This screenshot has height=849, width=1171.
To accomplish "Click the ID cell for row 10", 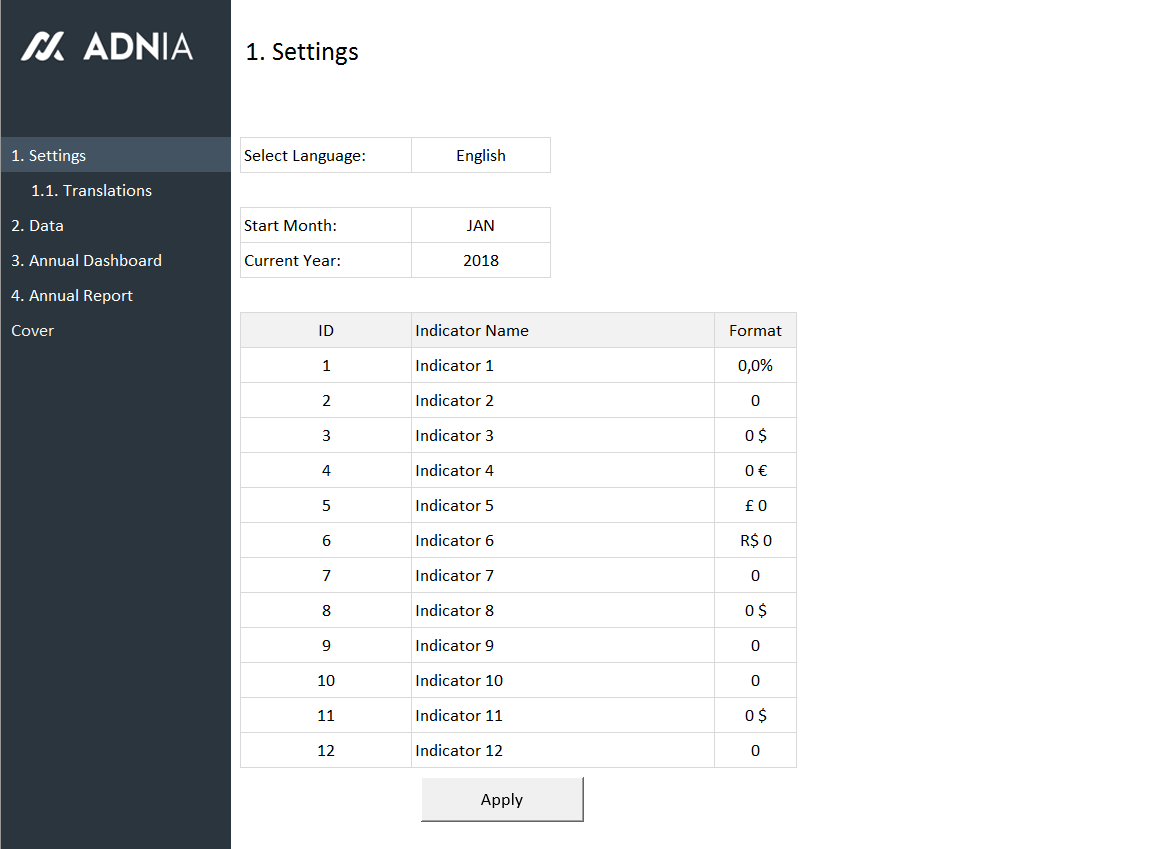I will coord(326,680).
